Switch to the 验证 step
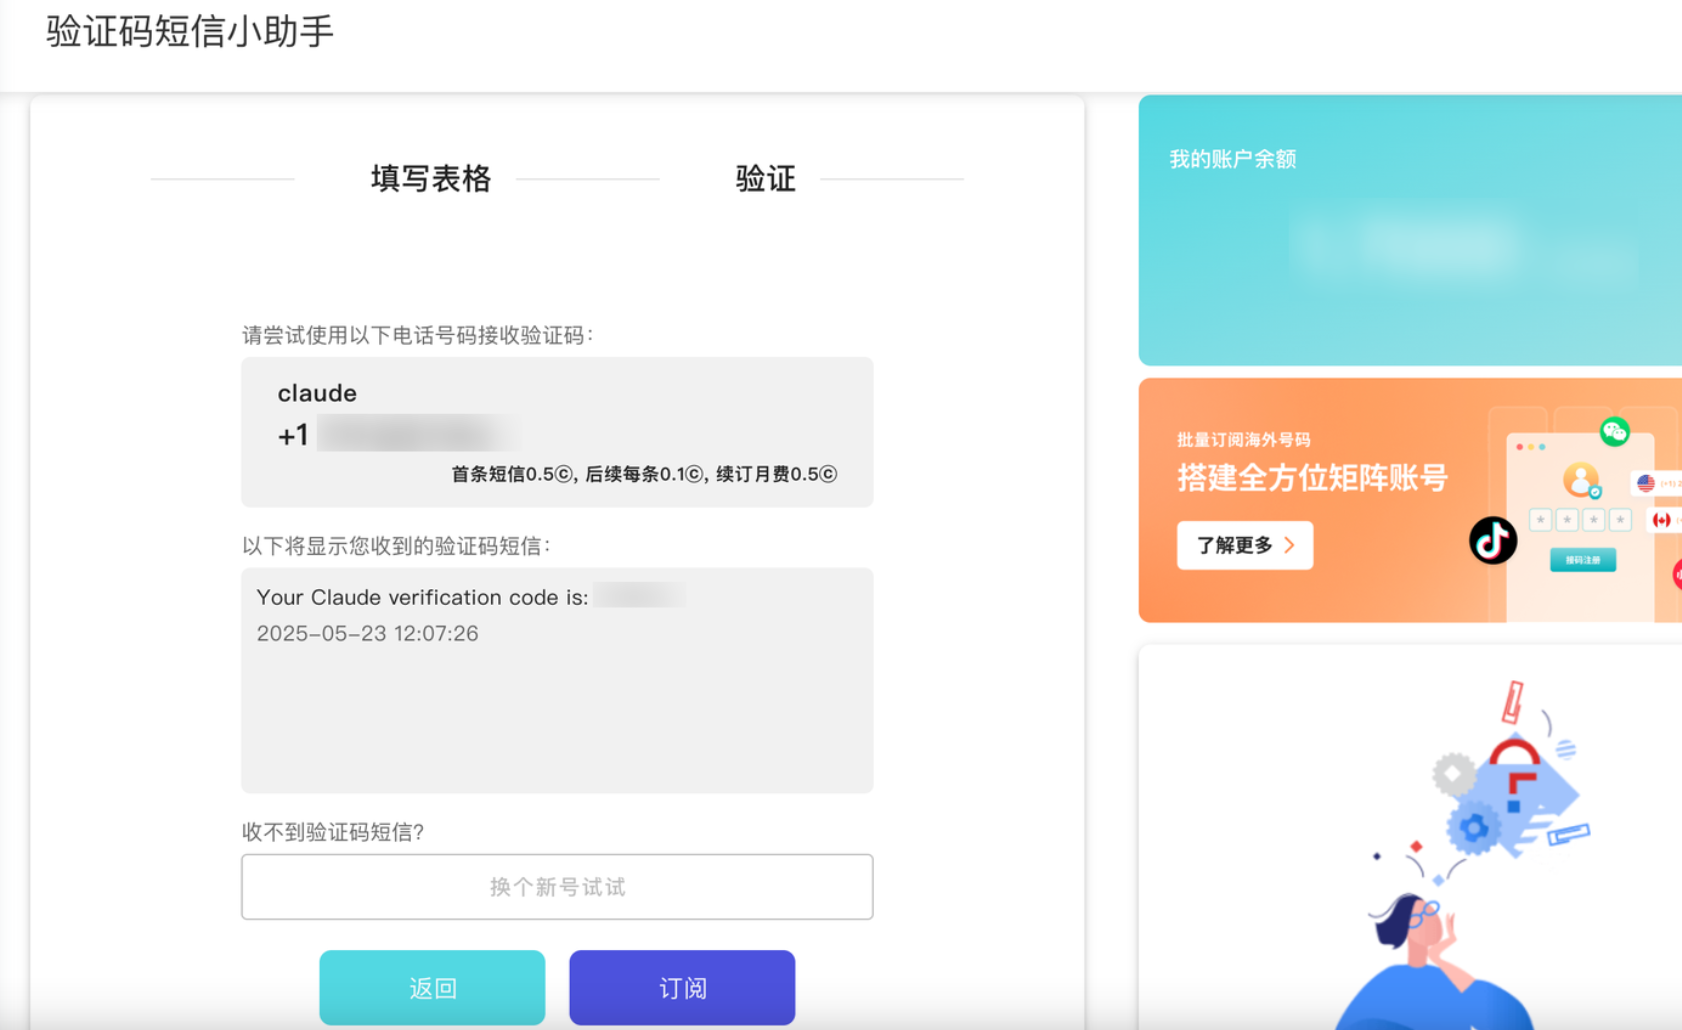Screen dimensions: 1682x1030 pyautogui.click(x=765, y=179)
